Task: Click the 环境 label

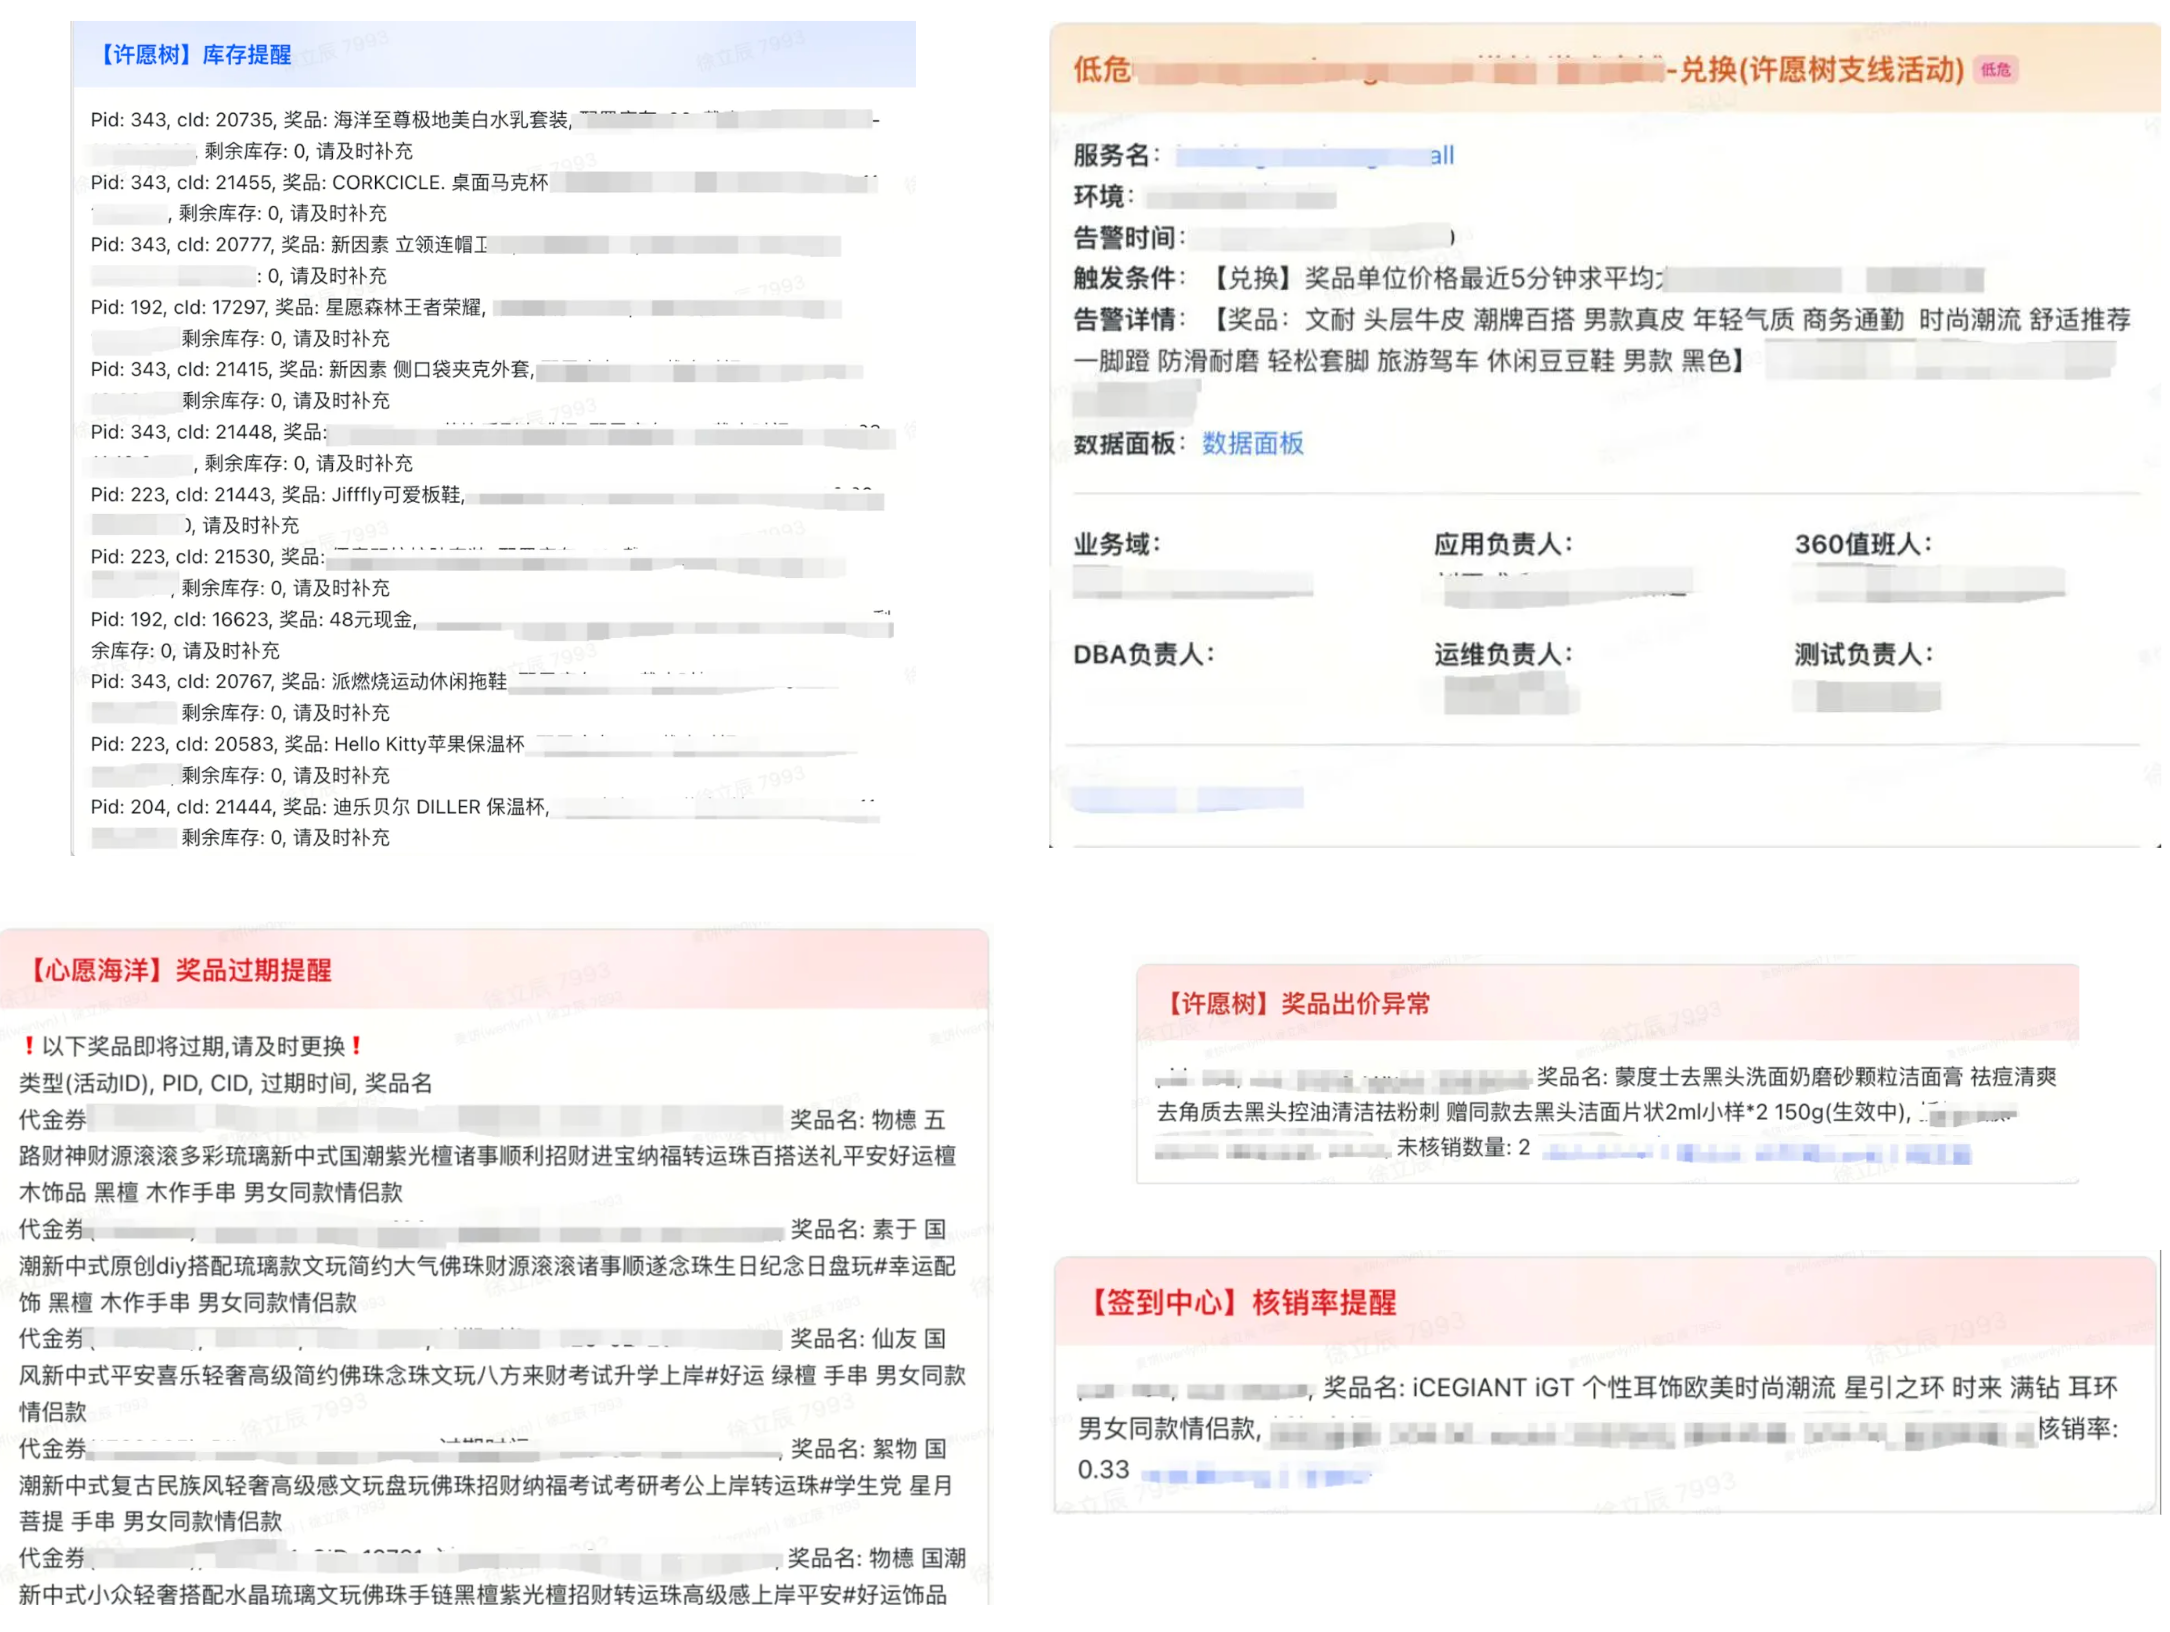Action: (1103, 196)
